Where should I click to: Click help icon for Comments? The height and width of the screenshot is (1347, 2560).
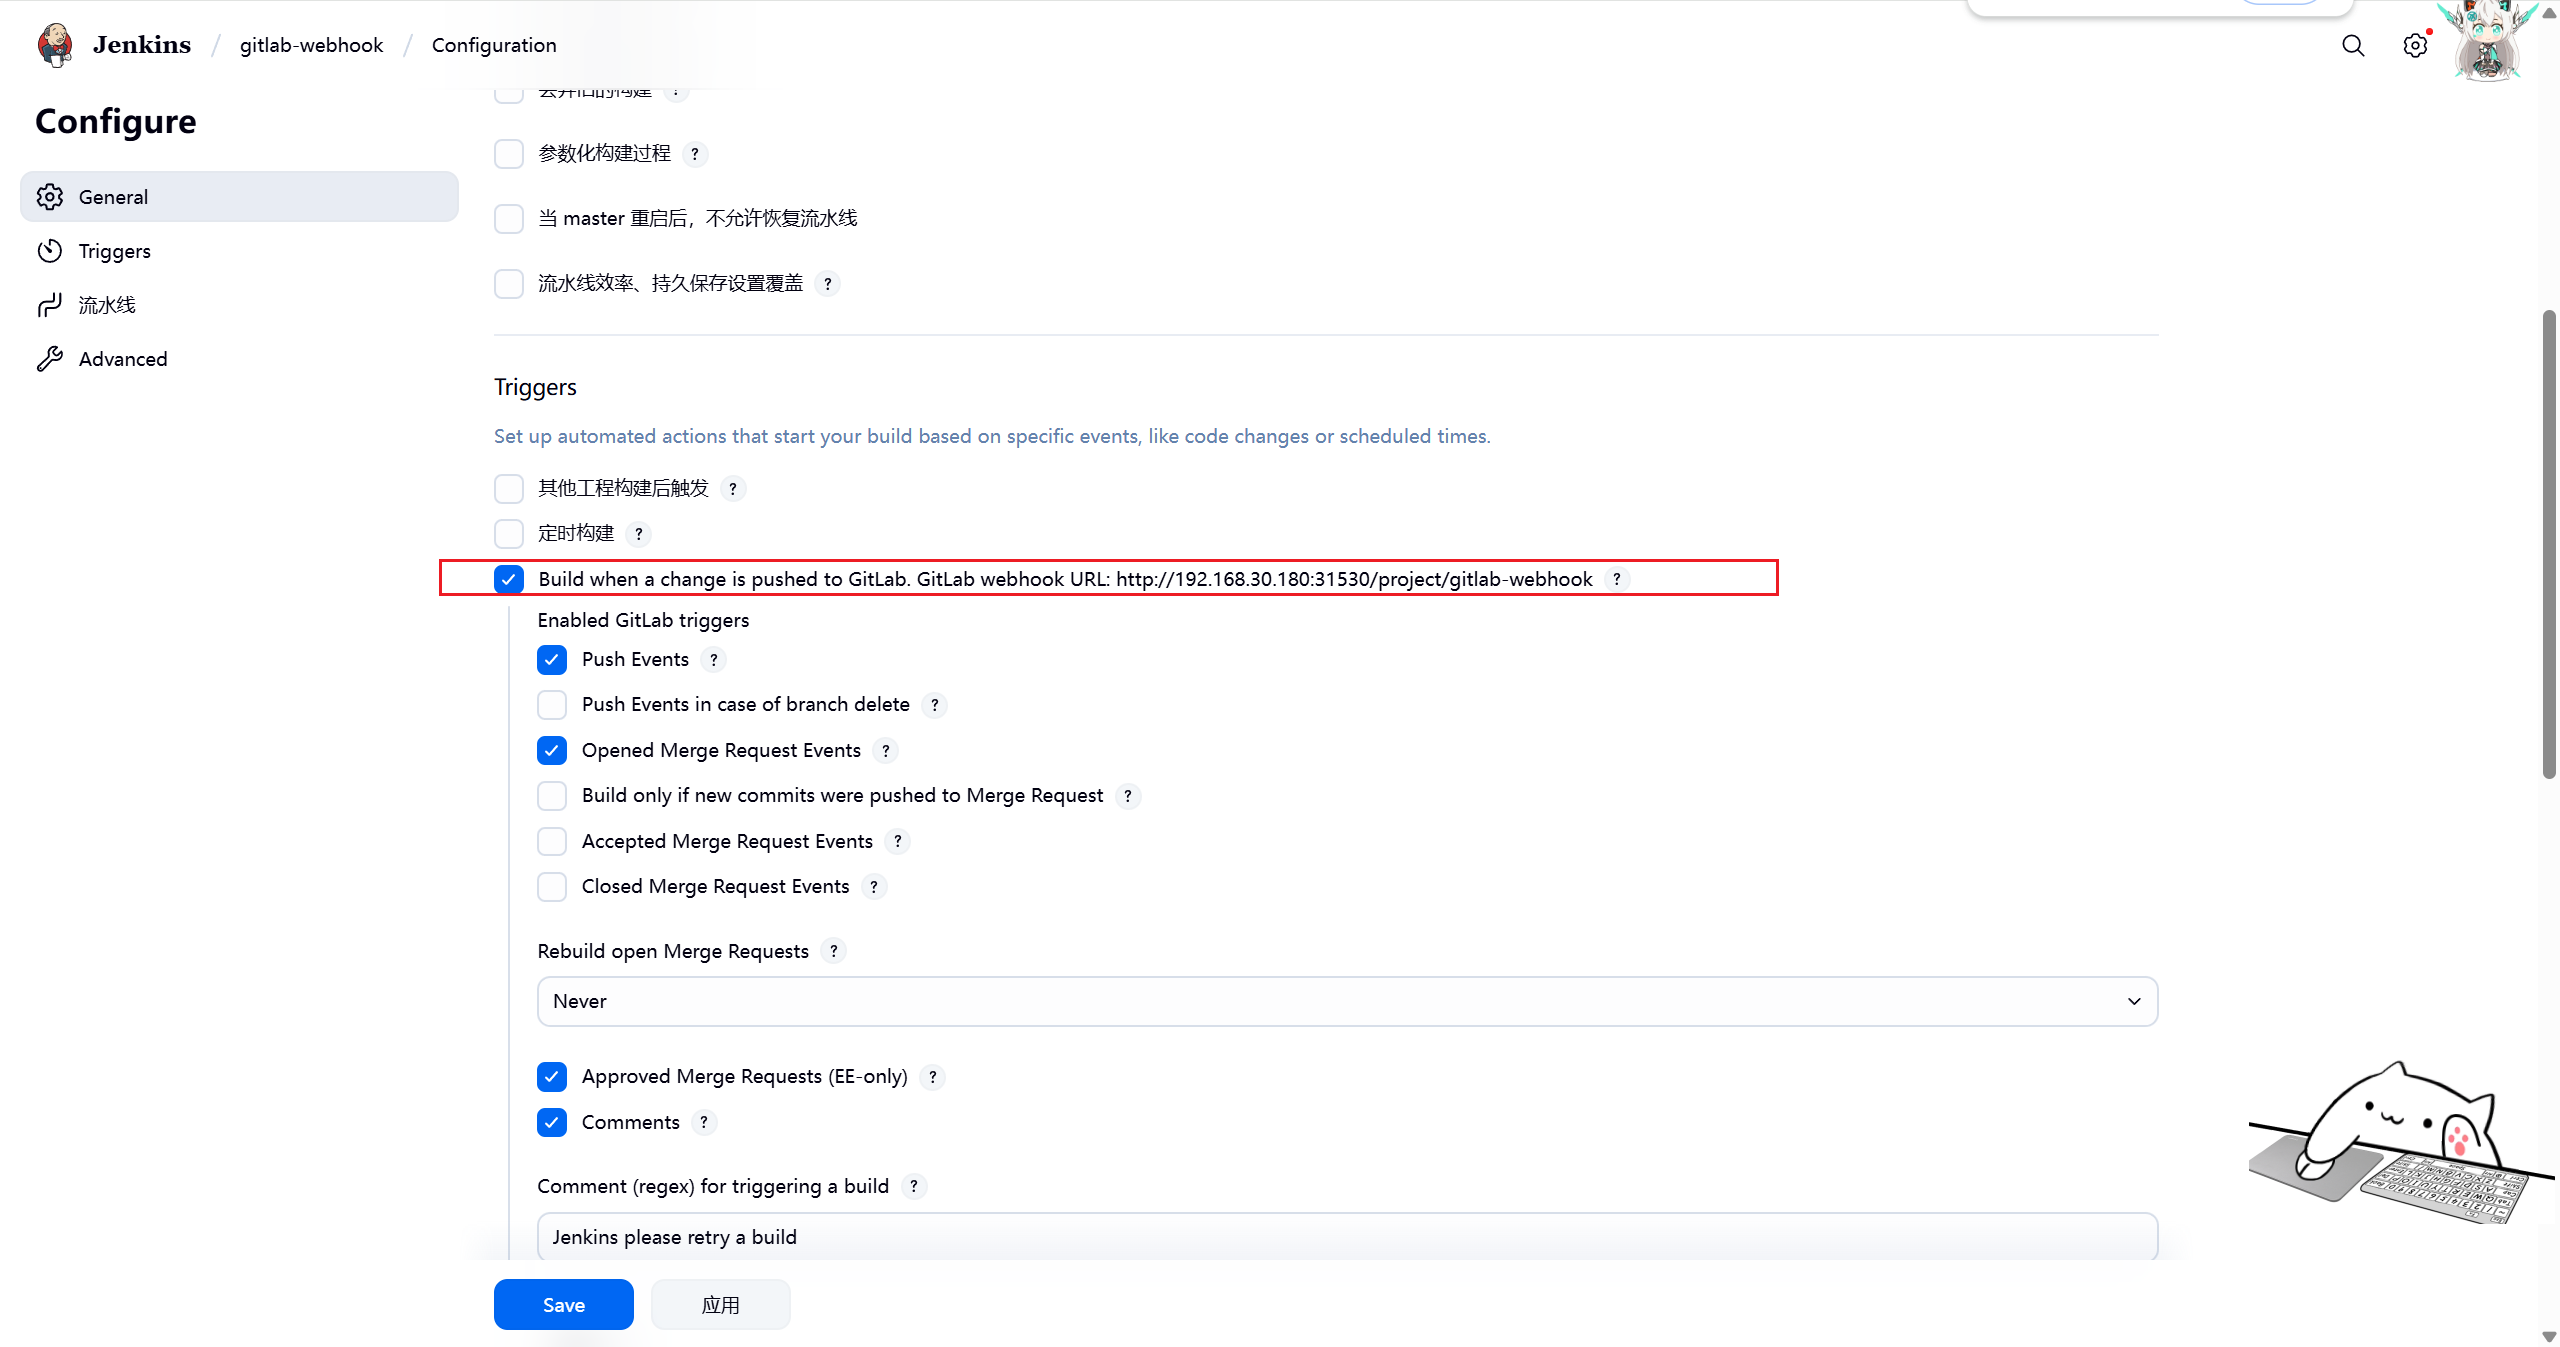coord(704,1123)
